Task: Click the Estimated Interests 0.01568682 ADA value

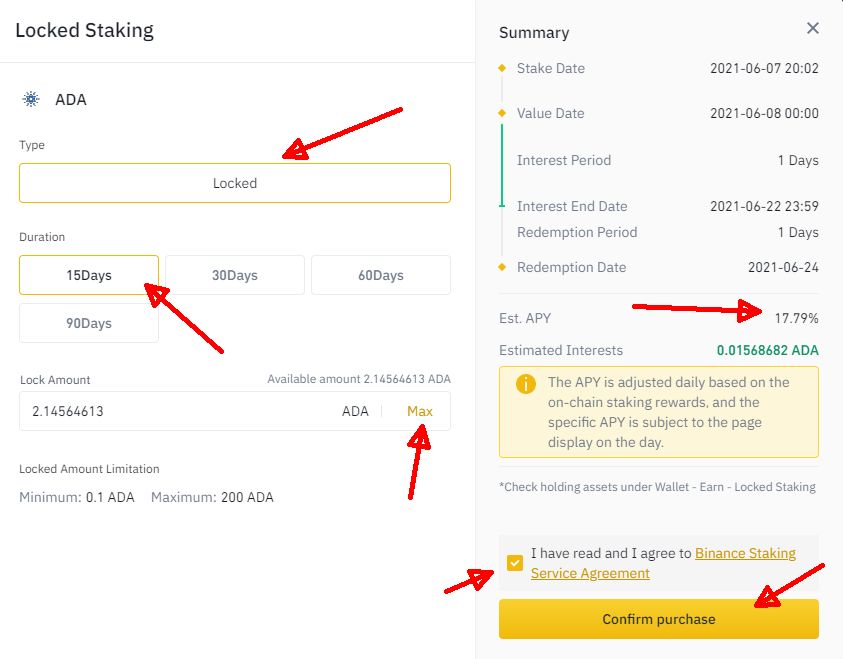Action: pyautogui.click(x=767, y=350)
